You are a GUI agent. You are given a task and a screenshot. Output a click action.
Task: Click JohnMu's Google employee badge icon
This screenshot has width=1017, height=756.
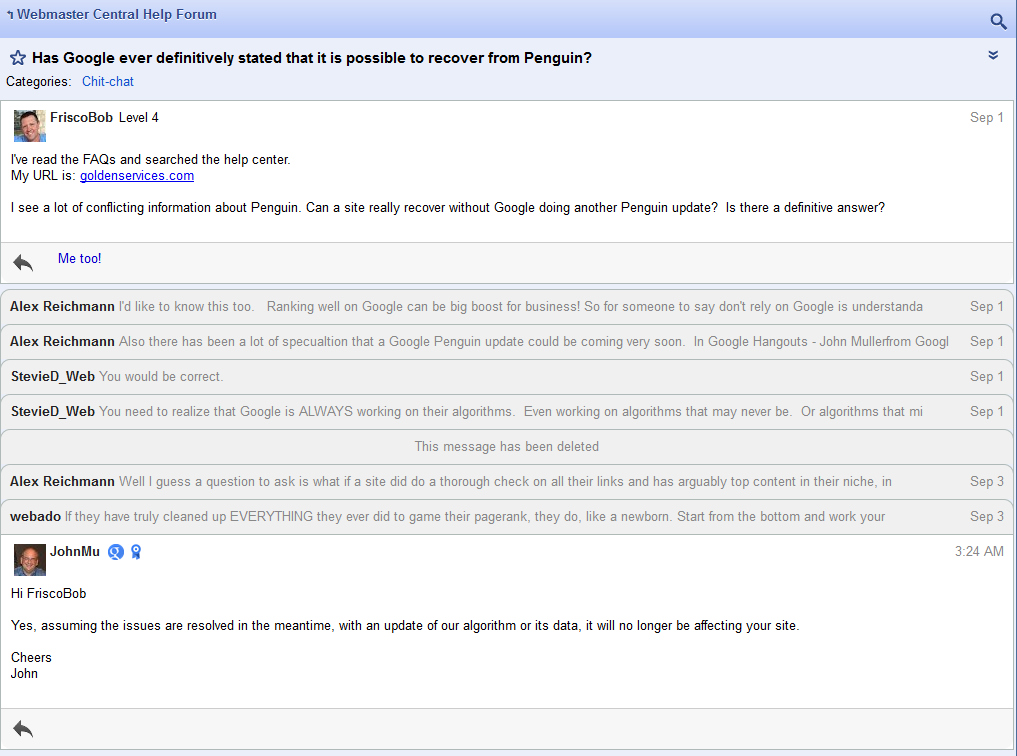point(116,552)
